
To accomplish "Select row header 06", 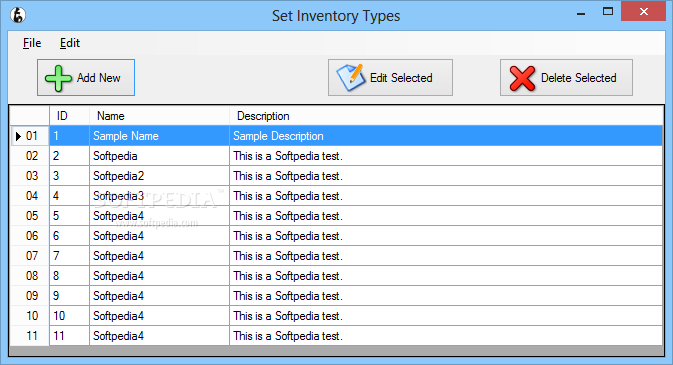I will [x=30, y=236].
